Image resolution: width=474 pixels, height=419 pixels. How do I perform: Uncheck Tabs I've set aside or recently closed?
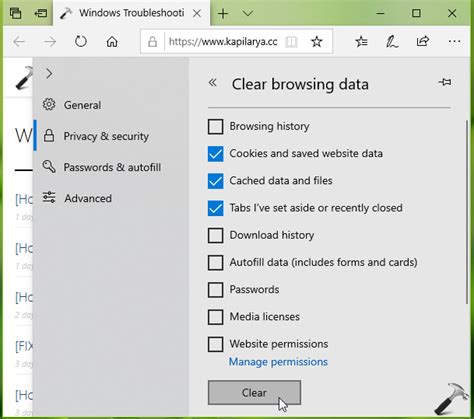coord(215,208)
